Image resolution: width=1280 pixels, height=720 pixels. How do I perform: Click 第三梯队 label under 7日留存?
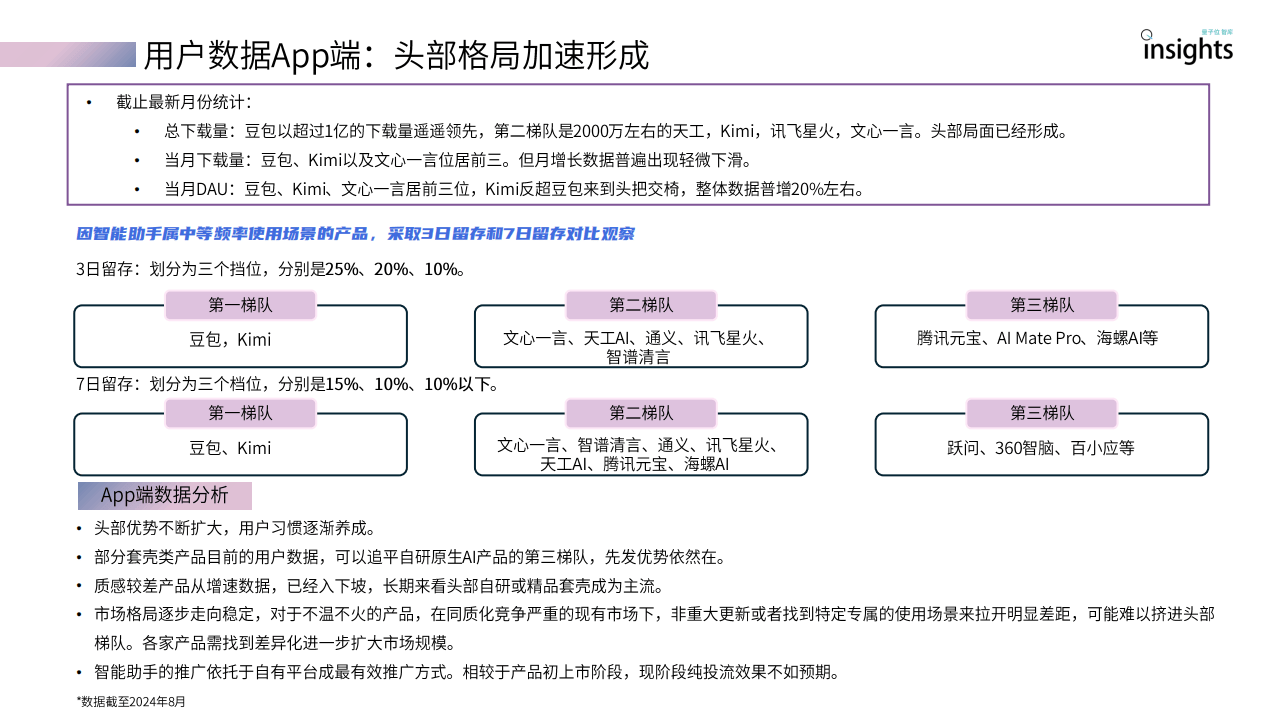click(1042, 413)
